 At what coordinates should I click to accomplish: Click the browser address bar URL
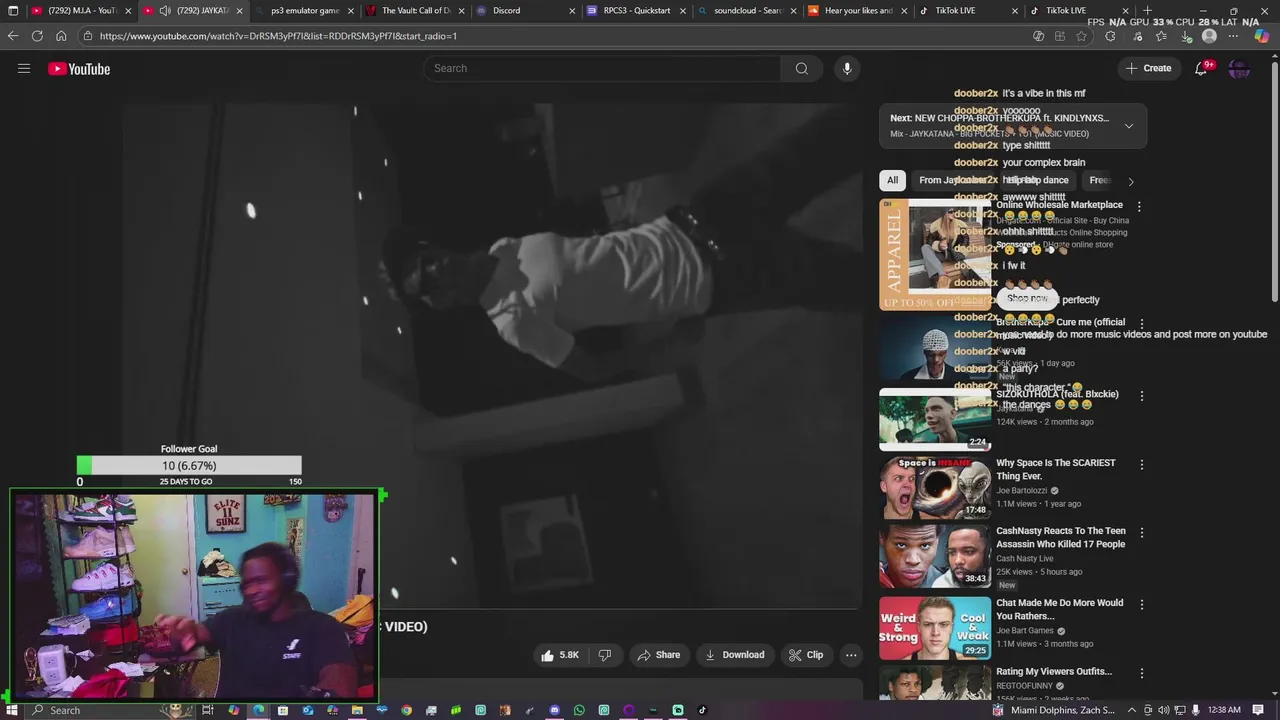(278, 36)
